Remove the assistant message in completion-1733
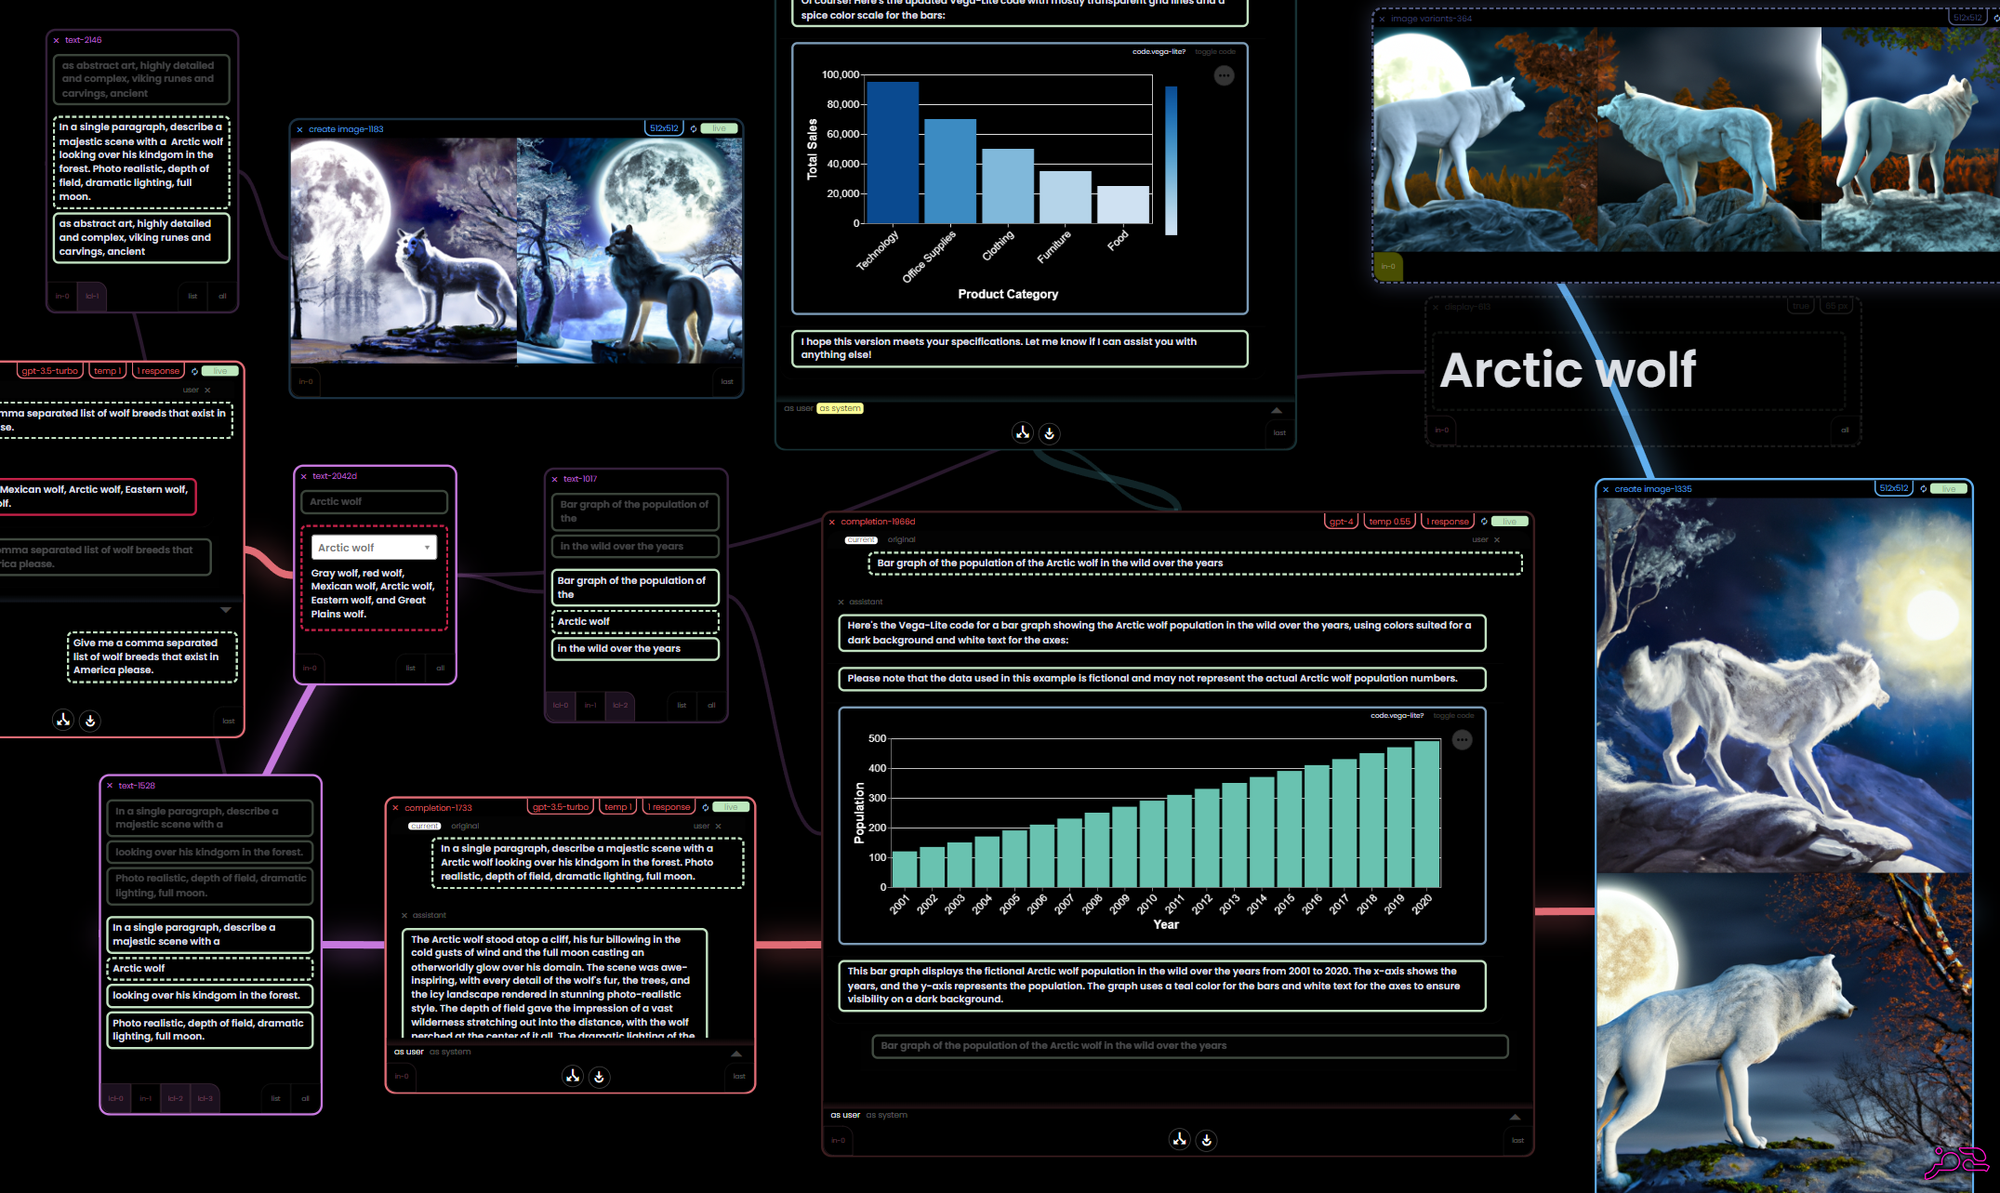This screenshot has width=2000, height=1193. [x=404, y=915]
